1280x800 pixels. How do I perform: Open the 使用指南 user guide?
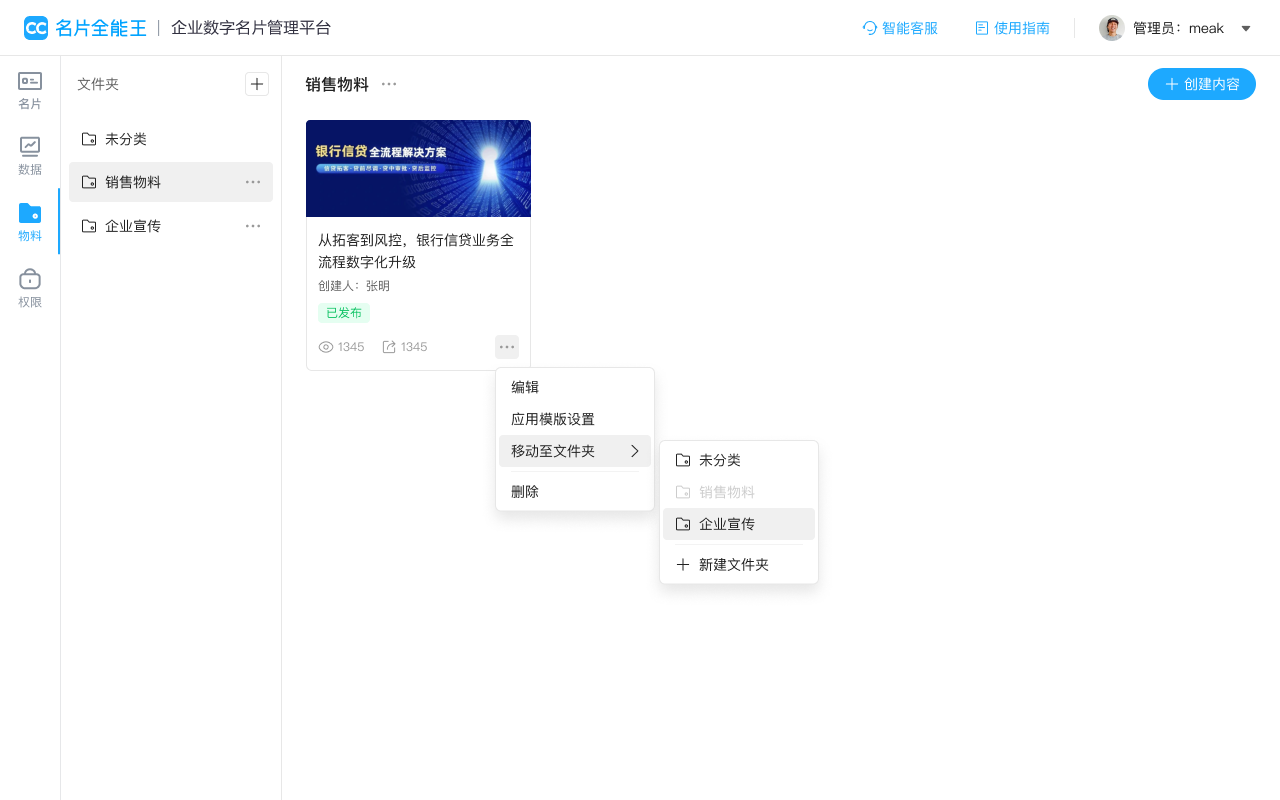coord(1012,28)
